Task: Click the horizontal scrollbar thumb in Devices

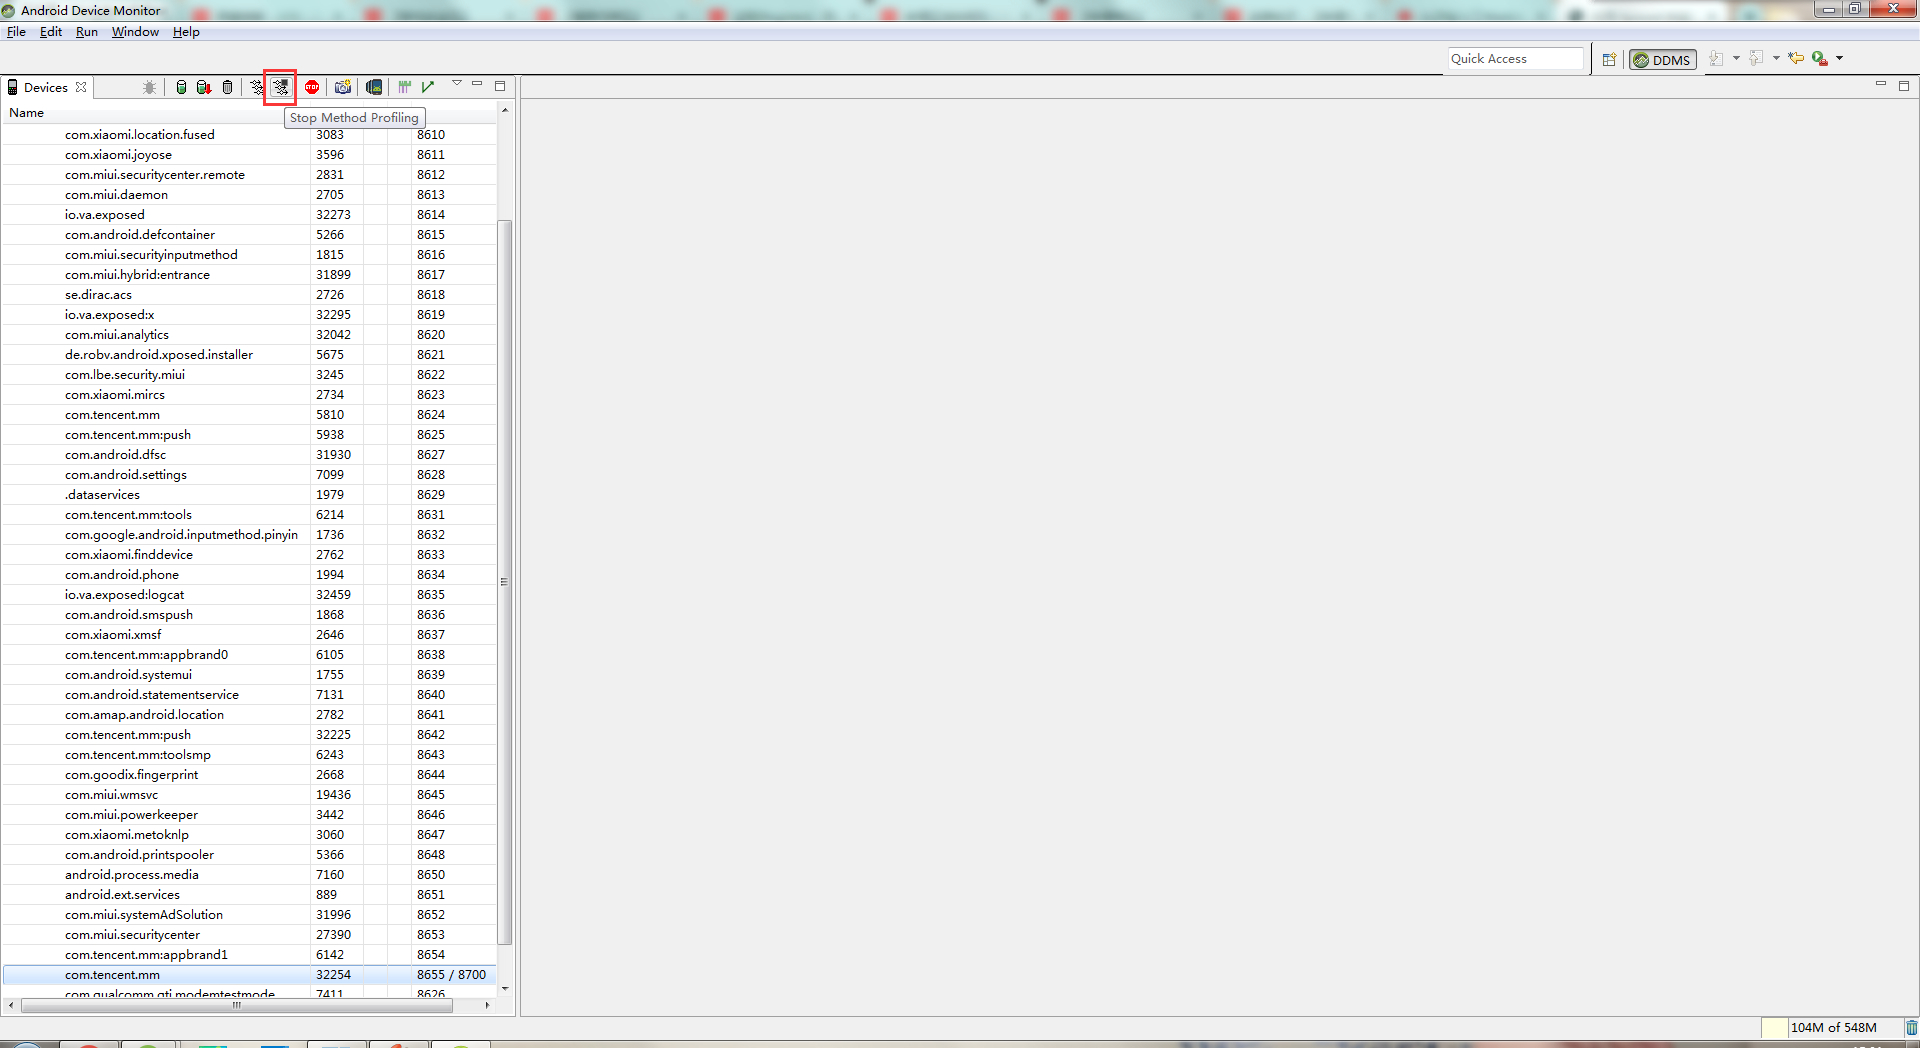Action: click(237, 1005)
